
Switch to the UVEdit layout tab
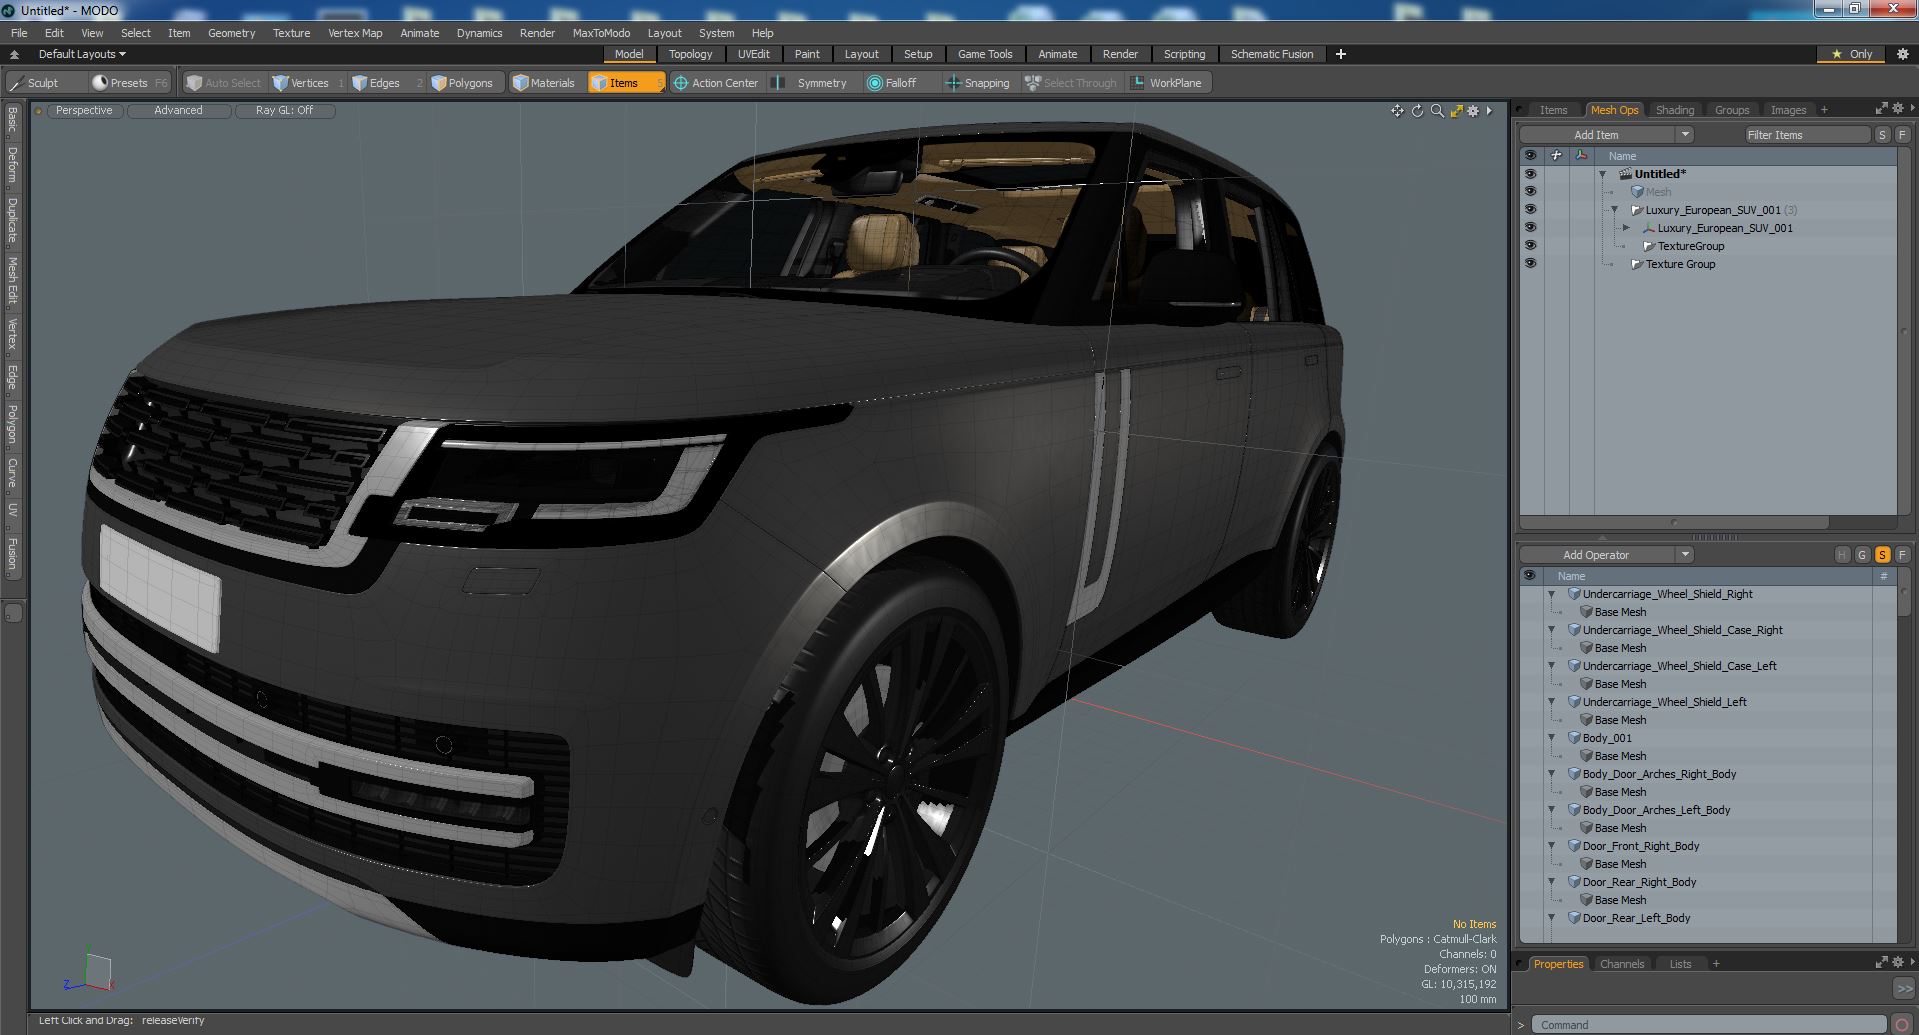tap(753, 54)
